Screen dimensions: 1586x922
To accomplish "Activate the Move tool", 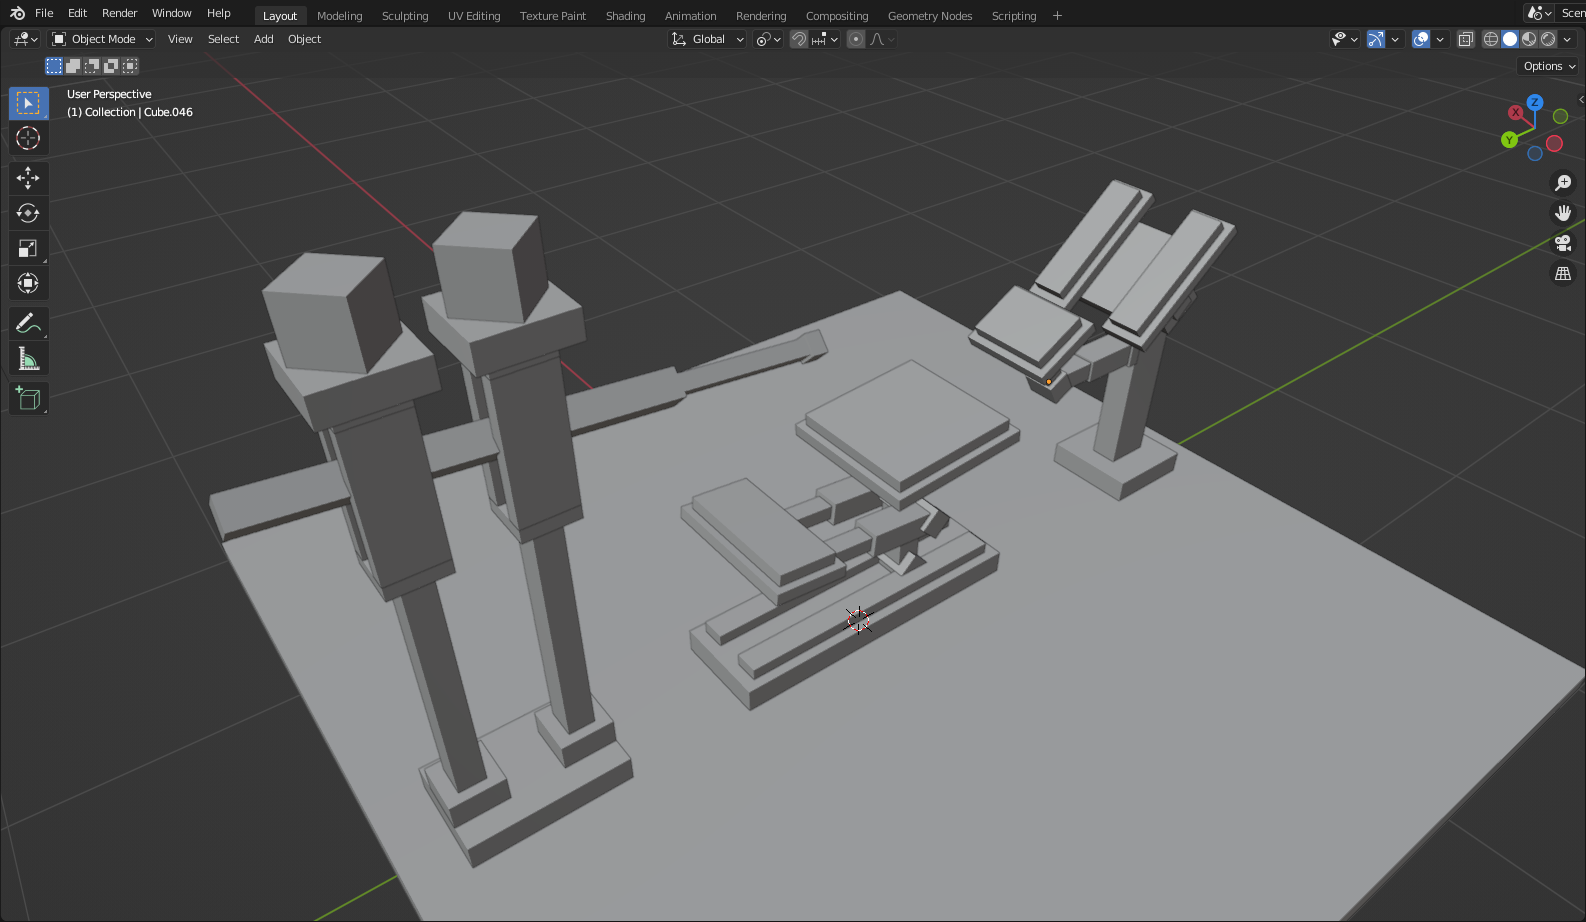I will (28, 178).
